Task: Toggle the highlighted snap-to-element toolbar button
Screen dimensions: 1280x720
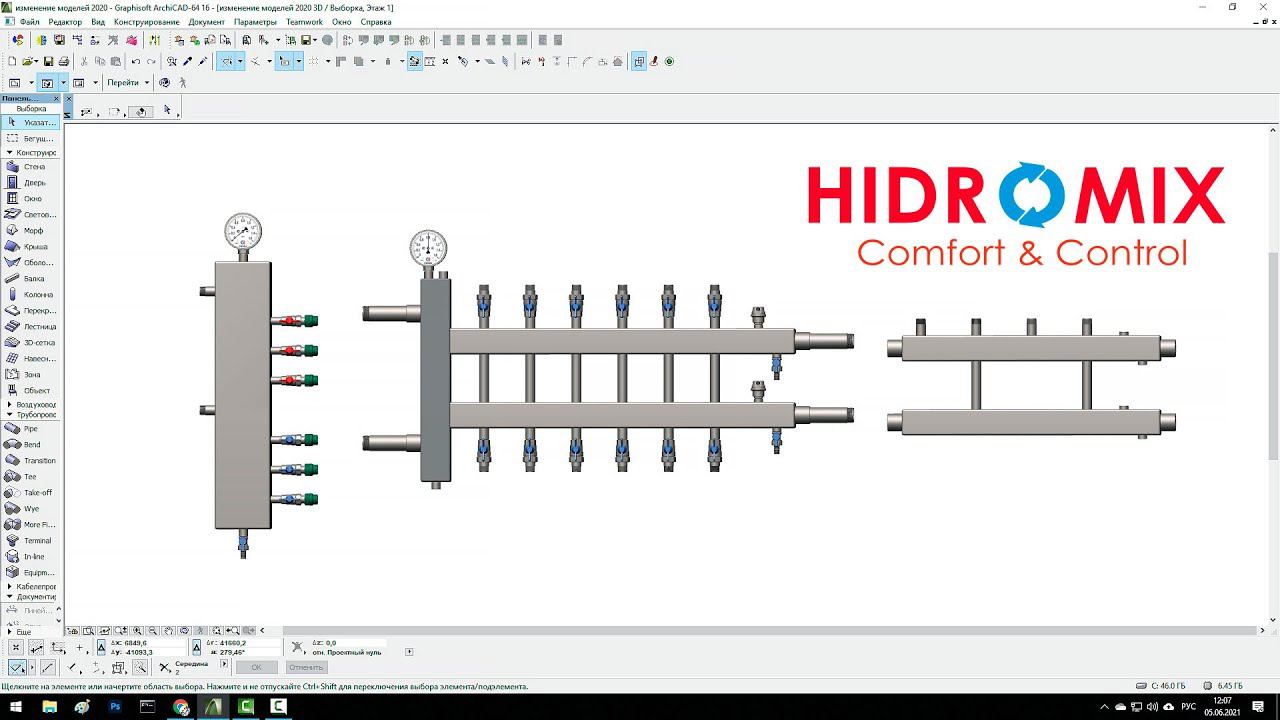Action: (x=415, y=62)
